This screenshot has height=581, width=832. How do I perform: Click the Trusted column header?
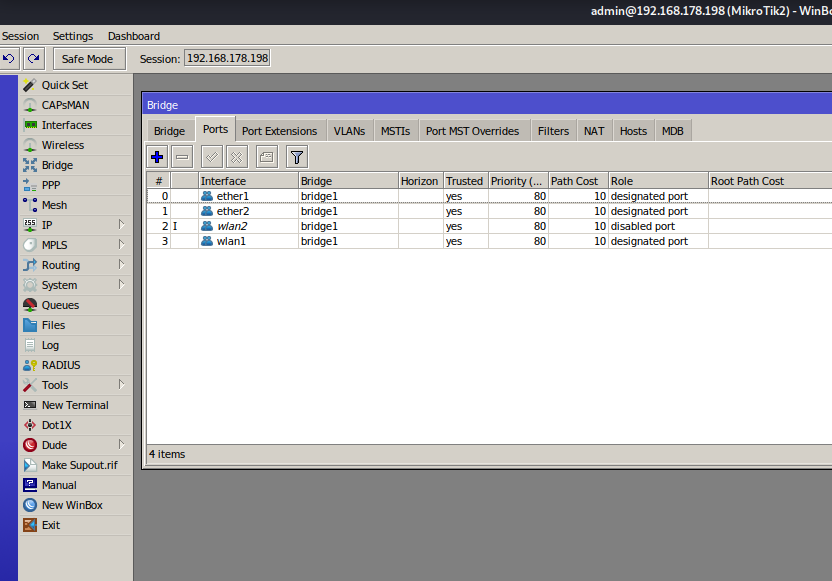click(x=465, y=181)
